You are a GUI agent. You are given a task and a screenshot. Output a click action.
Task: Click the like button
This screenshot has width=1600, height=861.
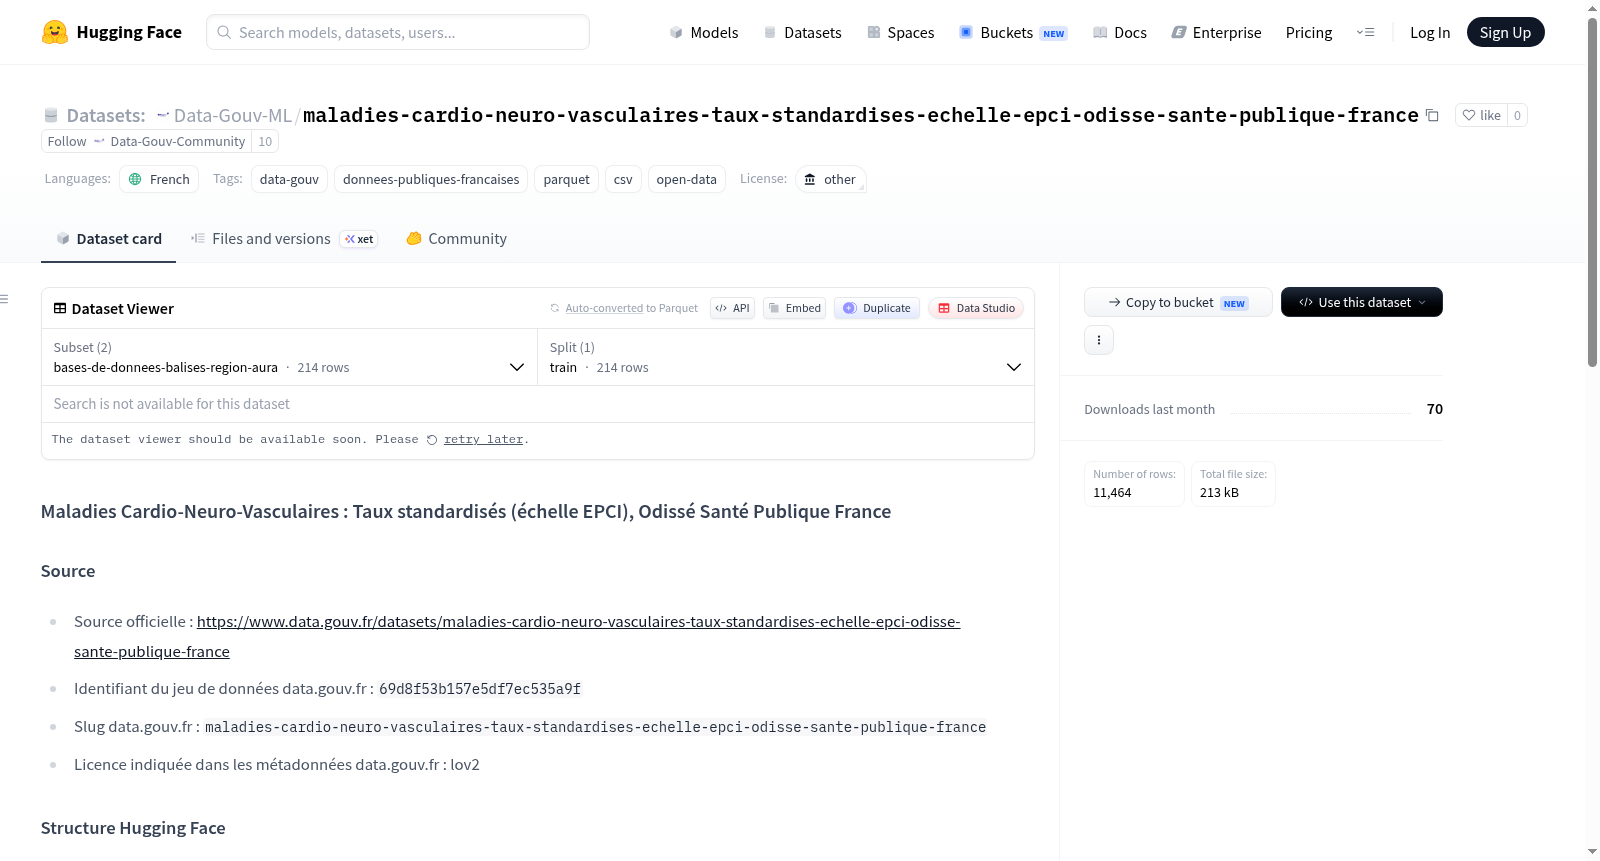click(1481, 115)
